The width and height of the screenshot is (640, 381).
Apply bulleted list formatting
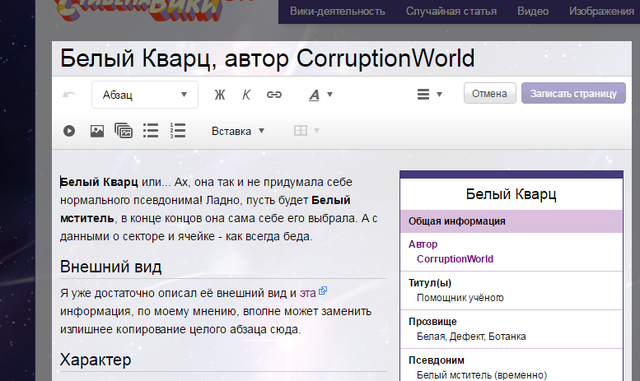151,131
